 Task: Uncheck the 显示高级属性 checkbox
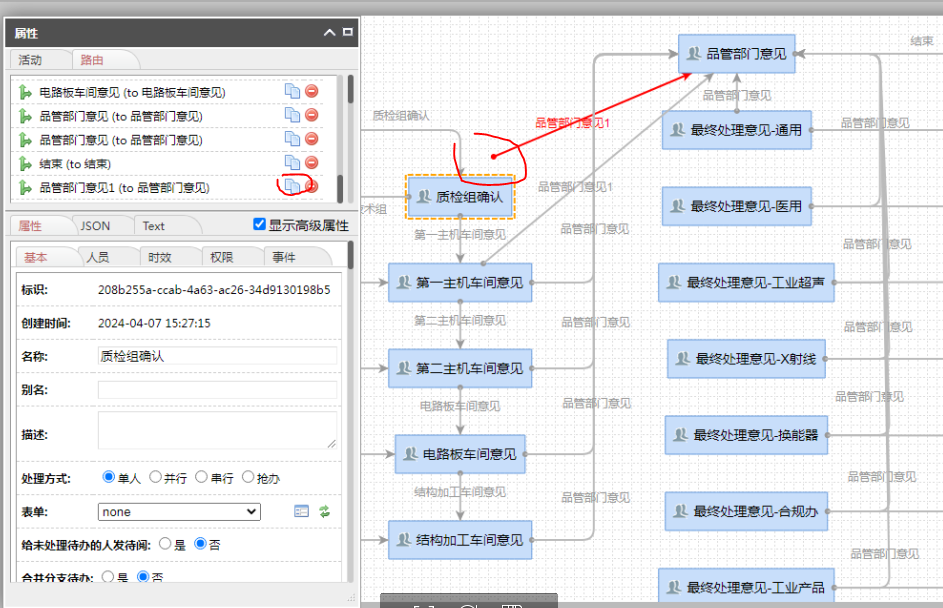coord(259,224)
